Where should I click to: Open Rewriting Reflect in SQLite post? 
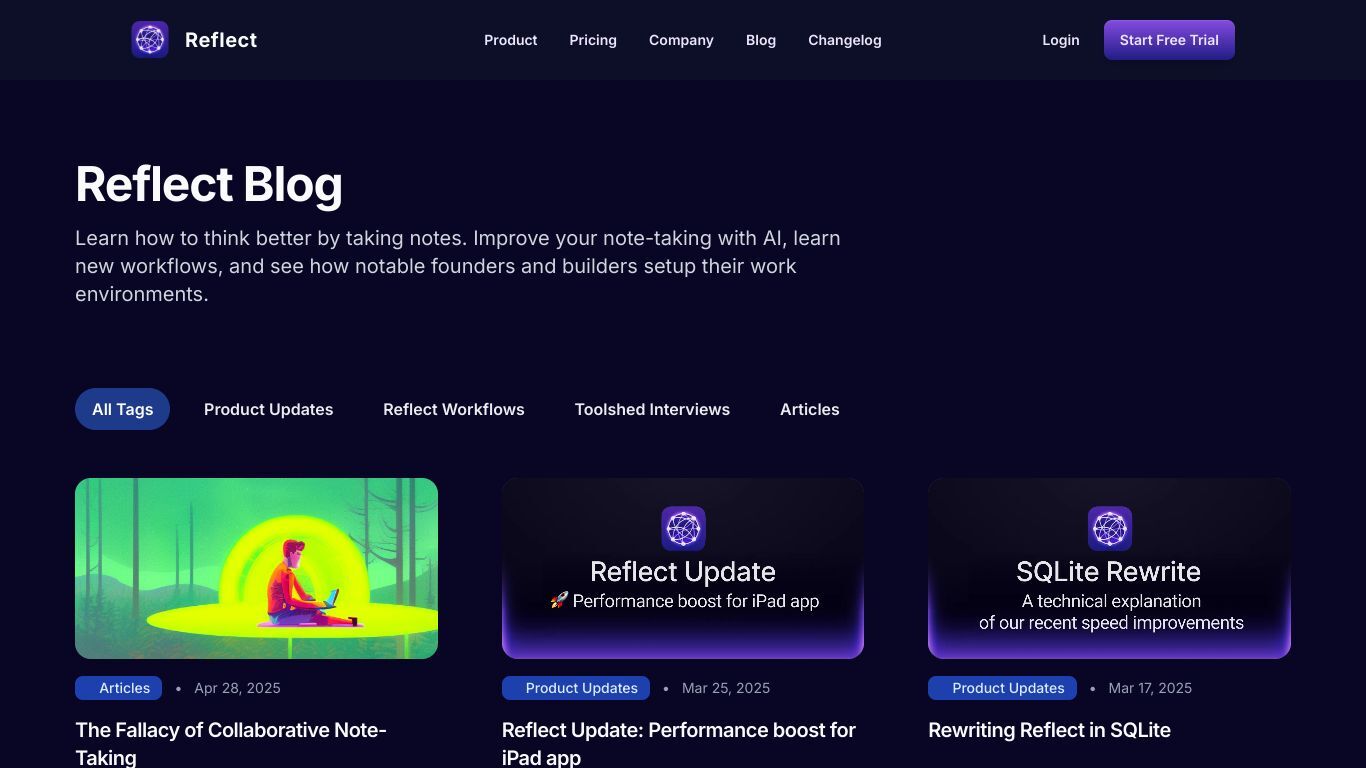1049,730
